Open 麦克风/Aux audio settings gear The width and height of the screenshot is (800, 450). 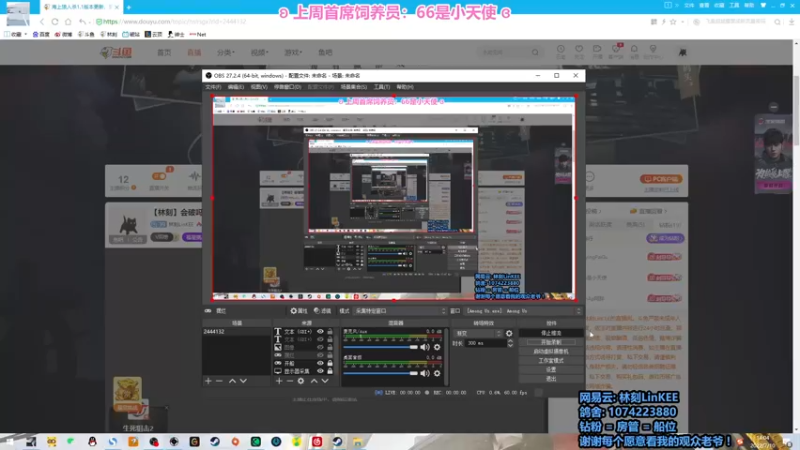tap(437, 347)
